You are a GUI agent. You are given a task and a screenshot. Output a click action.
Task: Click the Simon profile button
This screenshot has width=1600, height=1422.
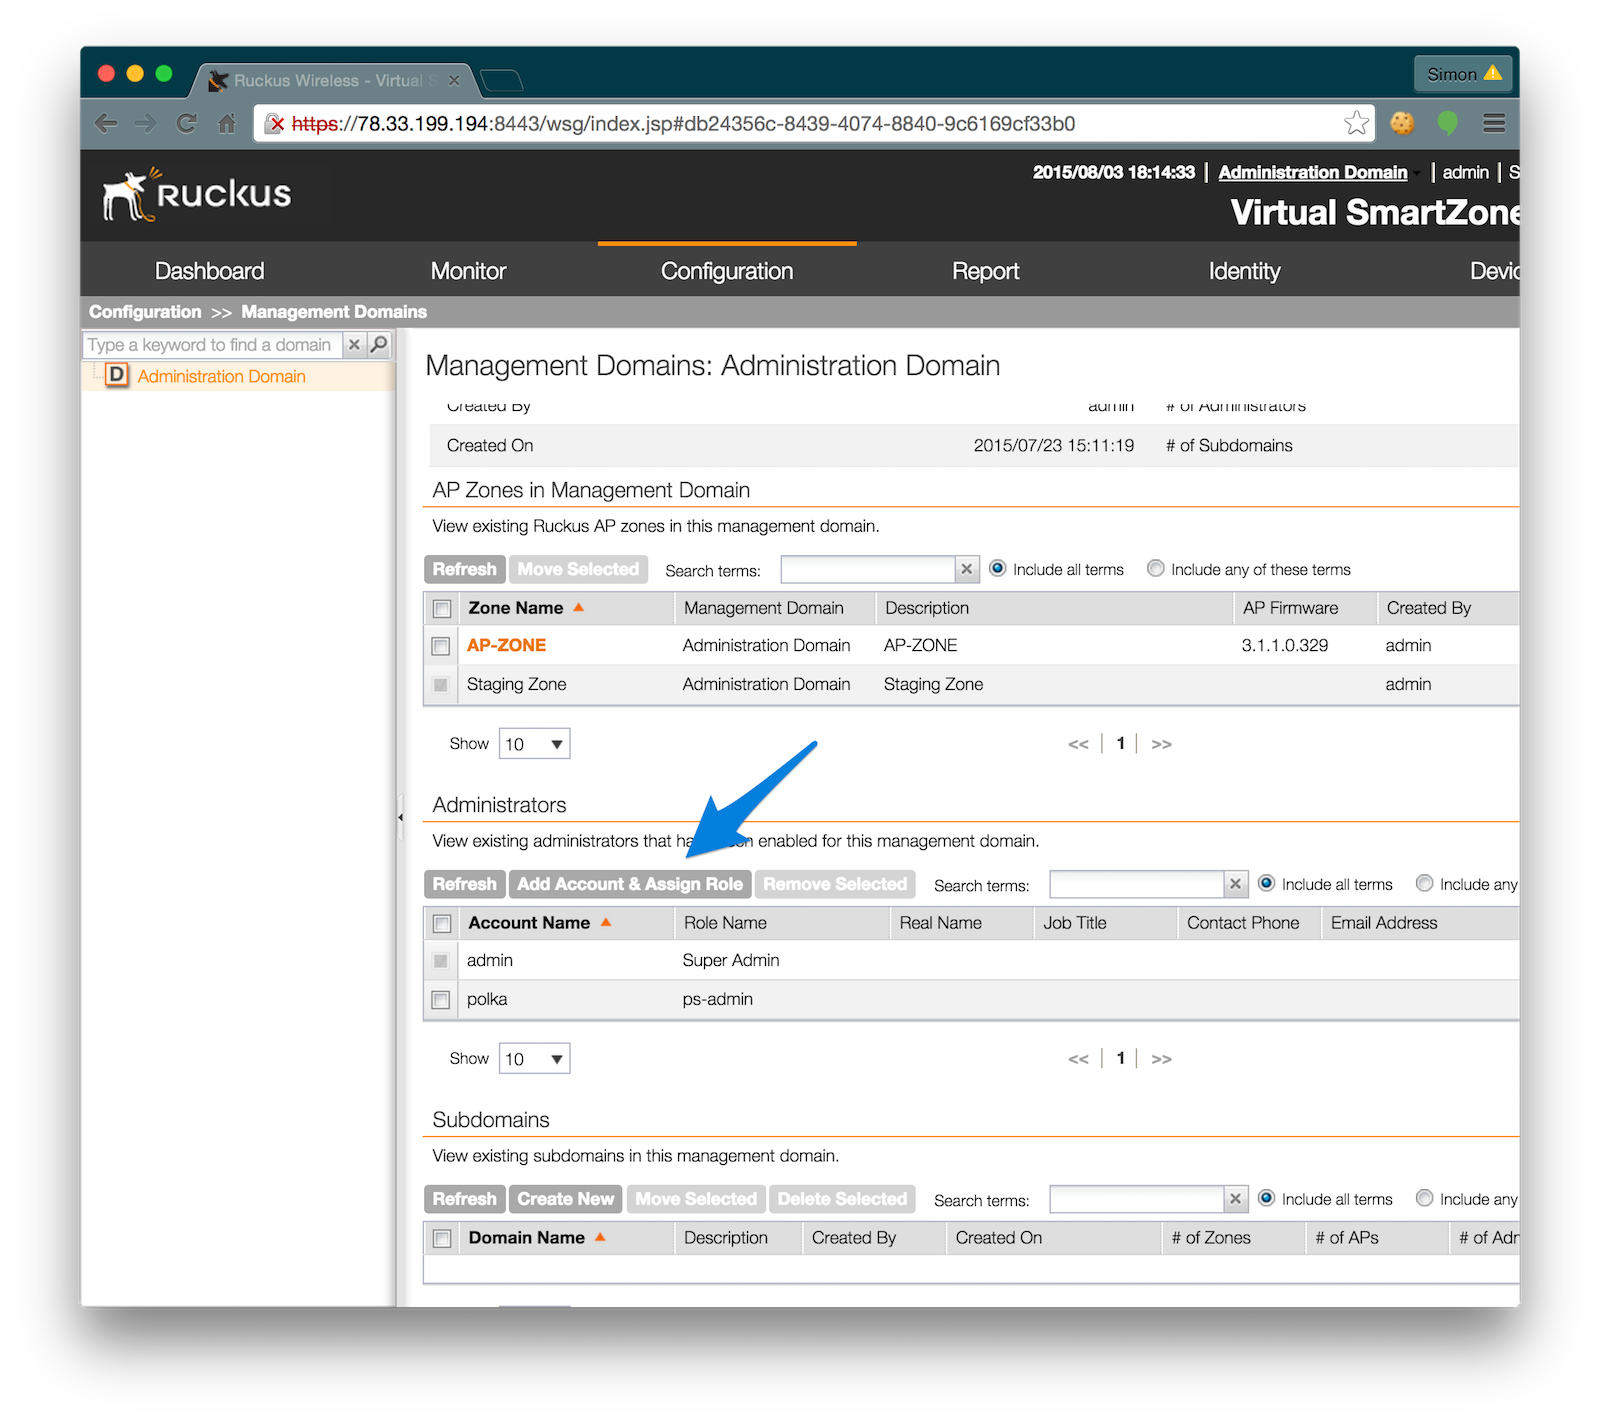coord(1463,74)
